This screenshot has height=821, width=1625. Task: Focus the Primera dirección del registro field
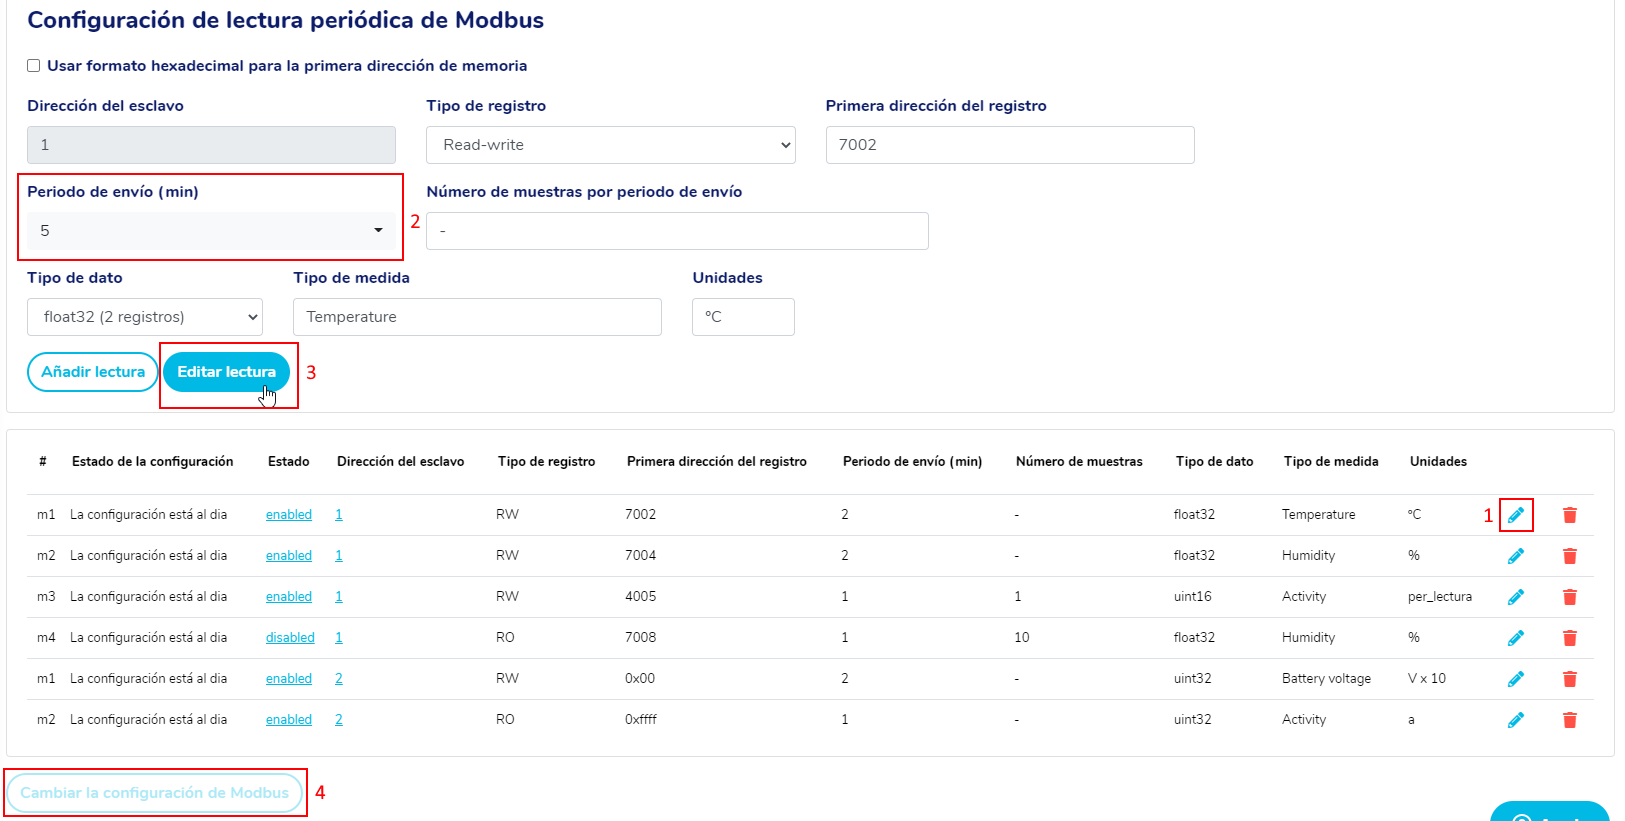1009,145
